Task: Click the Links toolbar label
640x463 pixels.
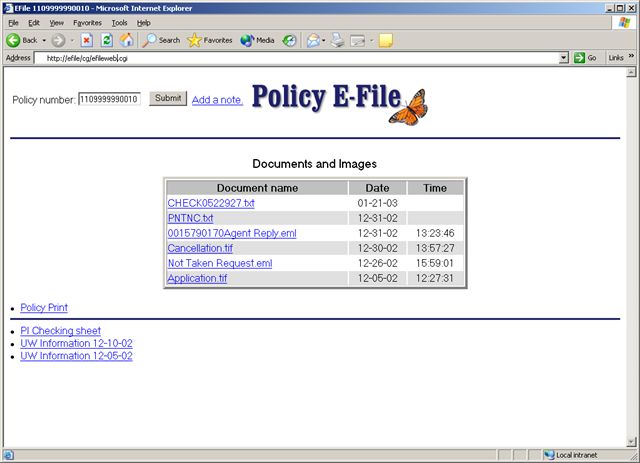Action: pyautogui.click(x=616, y=58)
